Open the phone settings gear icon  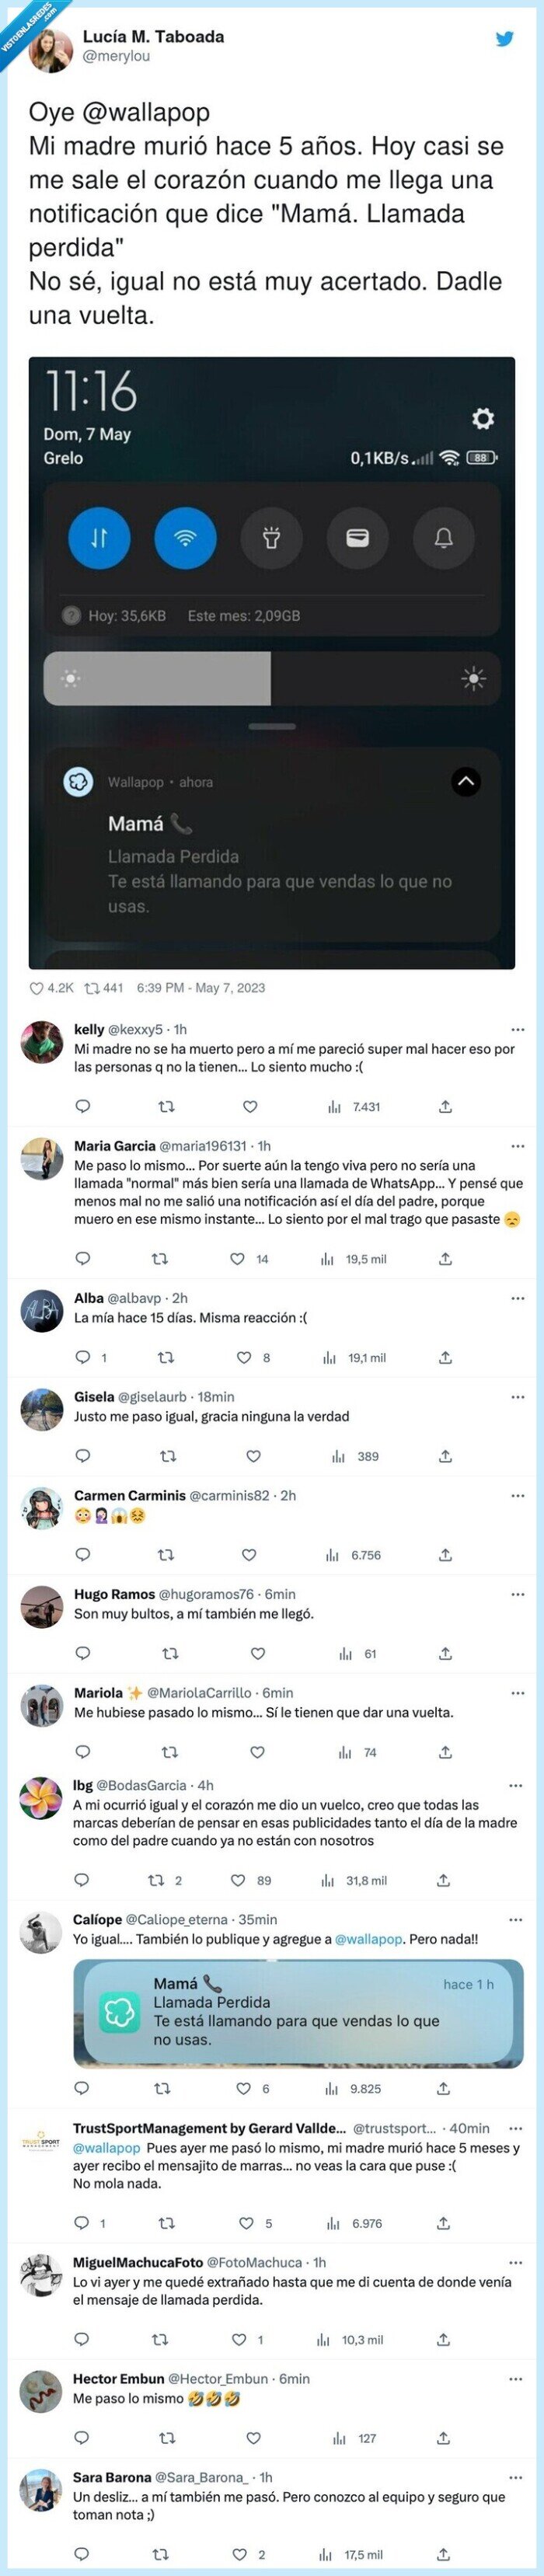click(x=483, y=418)
